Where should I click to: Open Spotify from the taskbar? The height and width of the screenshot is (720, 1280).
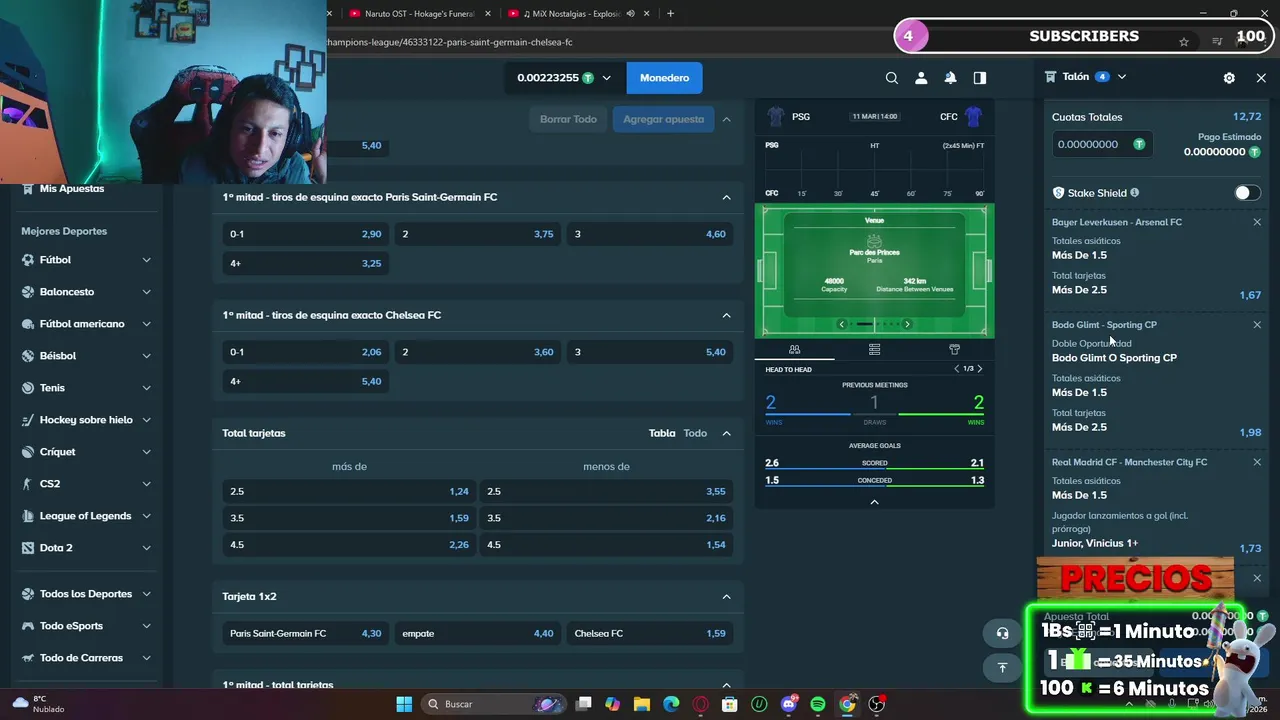(818, 704)
